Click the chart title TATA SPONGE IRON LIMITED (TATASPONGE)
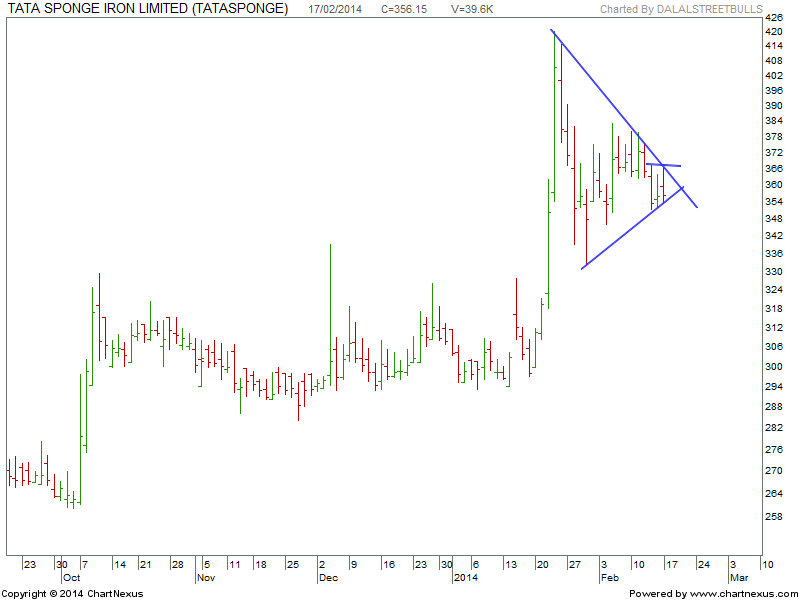 148,9
